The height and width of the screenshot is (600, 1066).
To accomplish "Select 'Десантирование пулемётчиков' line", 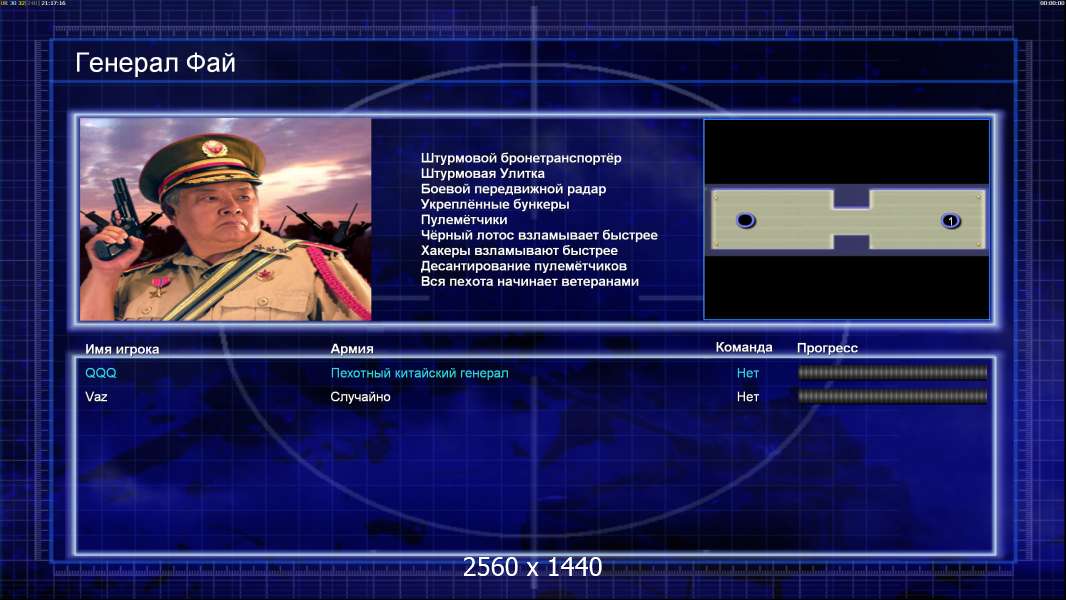I will pyautogui.click(x=523, y=266).
